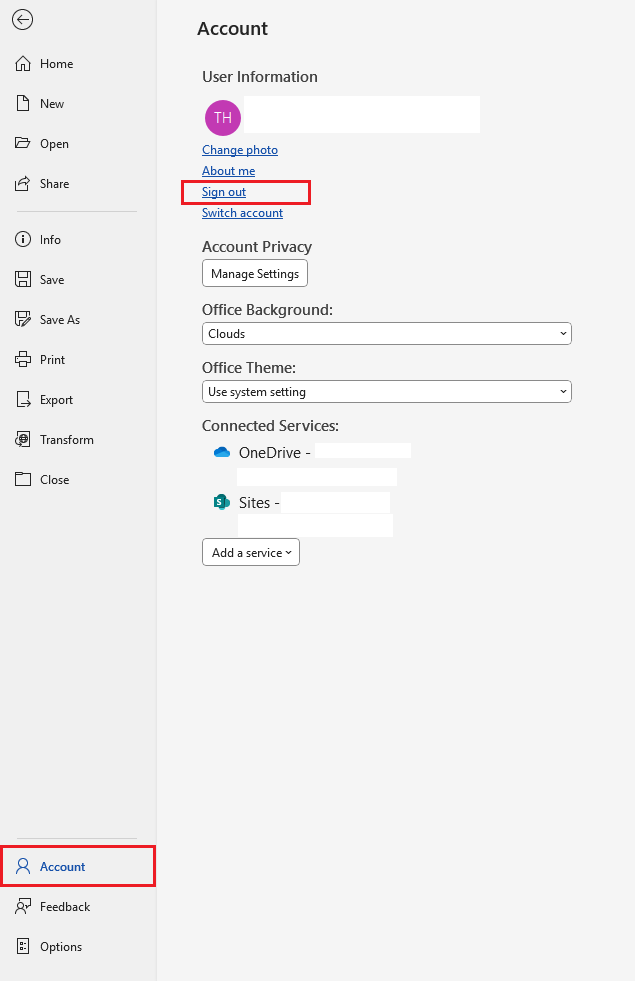The height and width of the screenshot is (981, 635).
Task: Open the Add a service dropdown
Action: click(250, 551)
